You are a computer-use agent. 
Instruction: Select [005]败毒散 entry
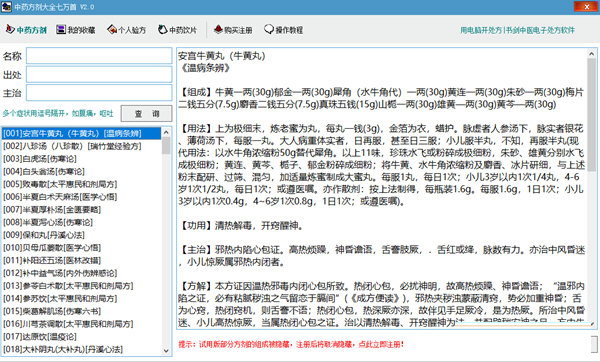(x=81, y=184)
